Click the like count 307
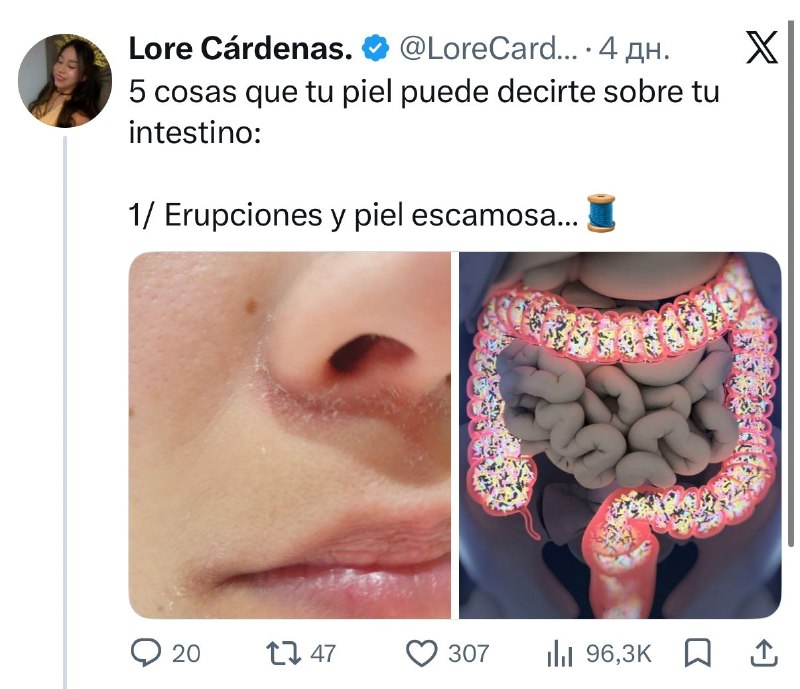800x689 pixels. click(x=468, y=654)
